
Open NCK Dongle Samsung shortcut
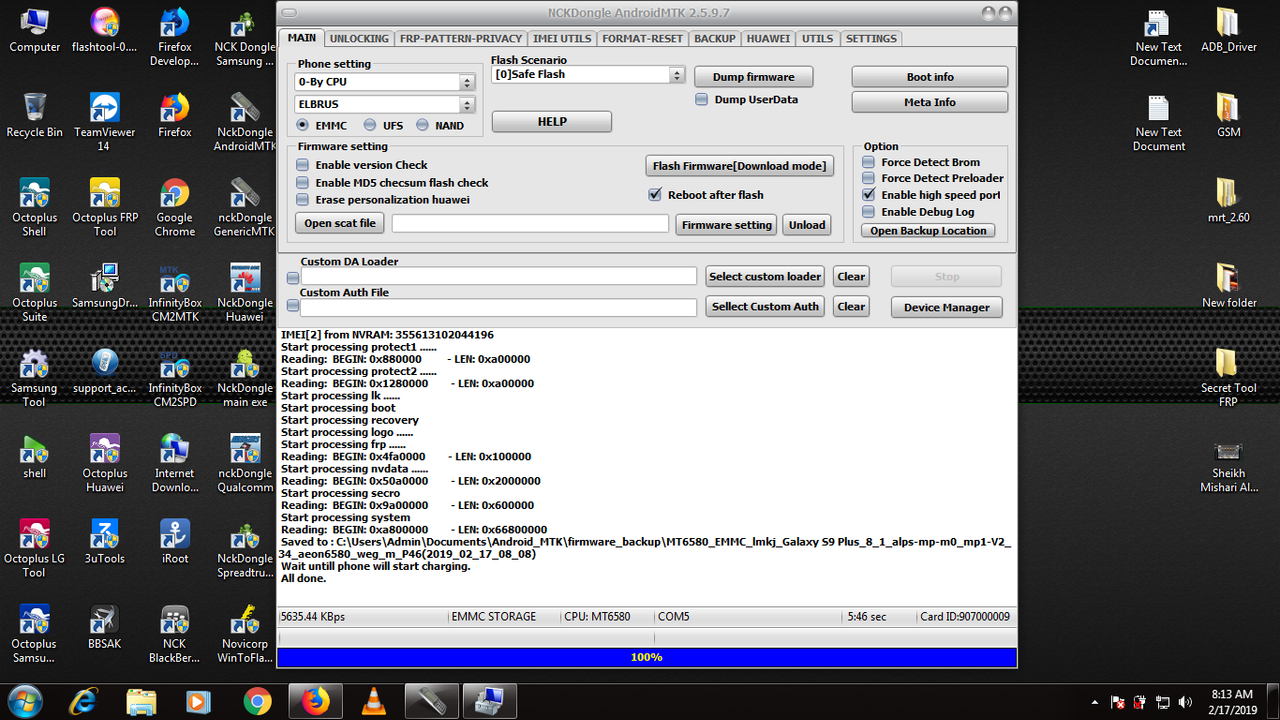coord(245,38)
